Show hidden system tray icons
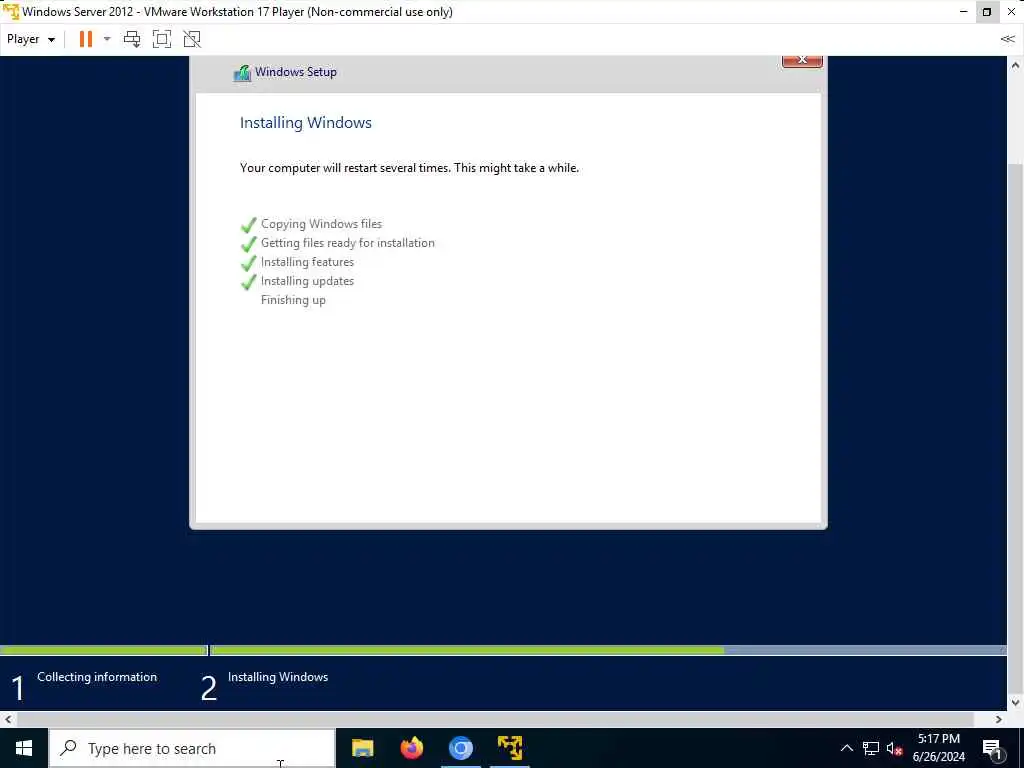Image resolution: width=1024 pixels, height=768 pixels. click(846, 748)
